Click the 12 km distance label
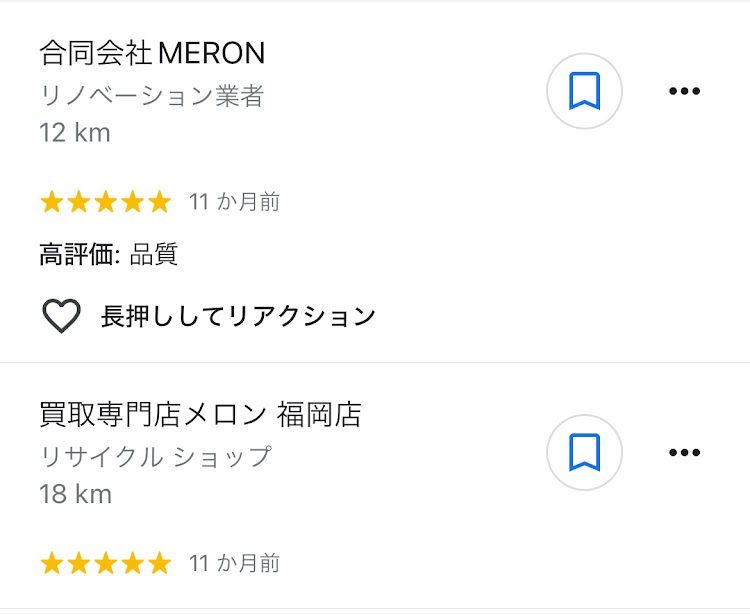 [x=75, y=133]
